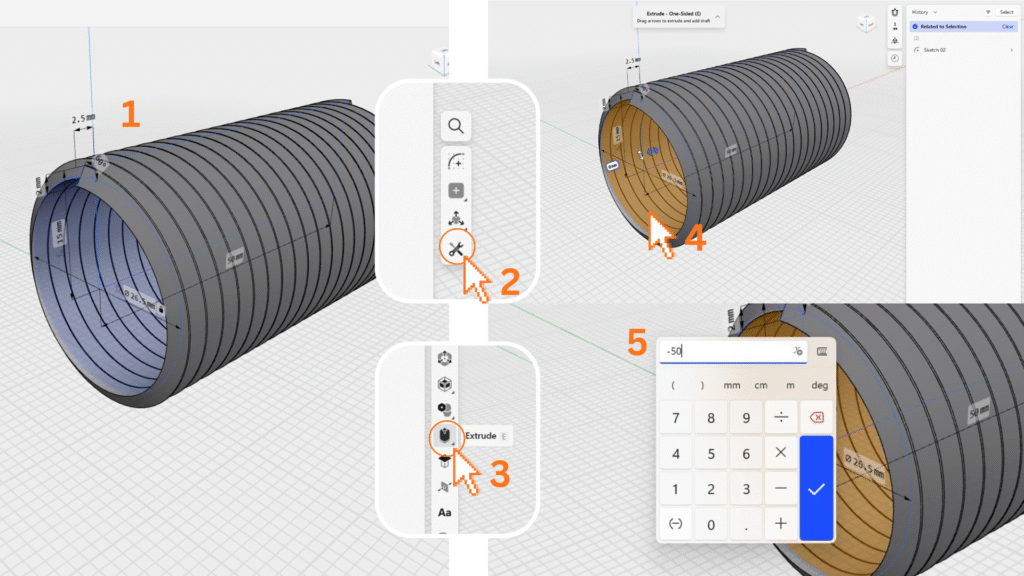Toggle the magnet snapping icon
Image resolution: width=1024 pixels, height=576 pixels.
click(x=895, y=11)
